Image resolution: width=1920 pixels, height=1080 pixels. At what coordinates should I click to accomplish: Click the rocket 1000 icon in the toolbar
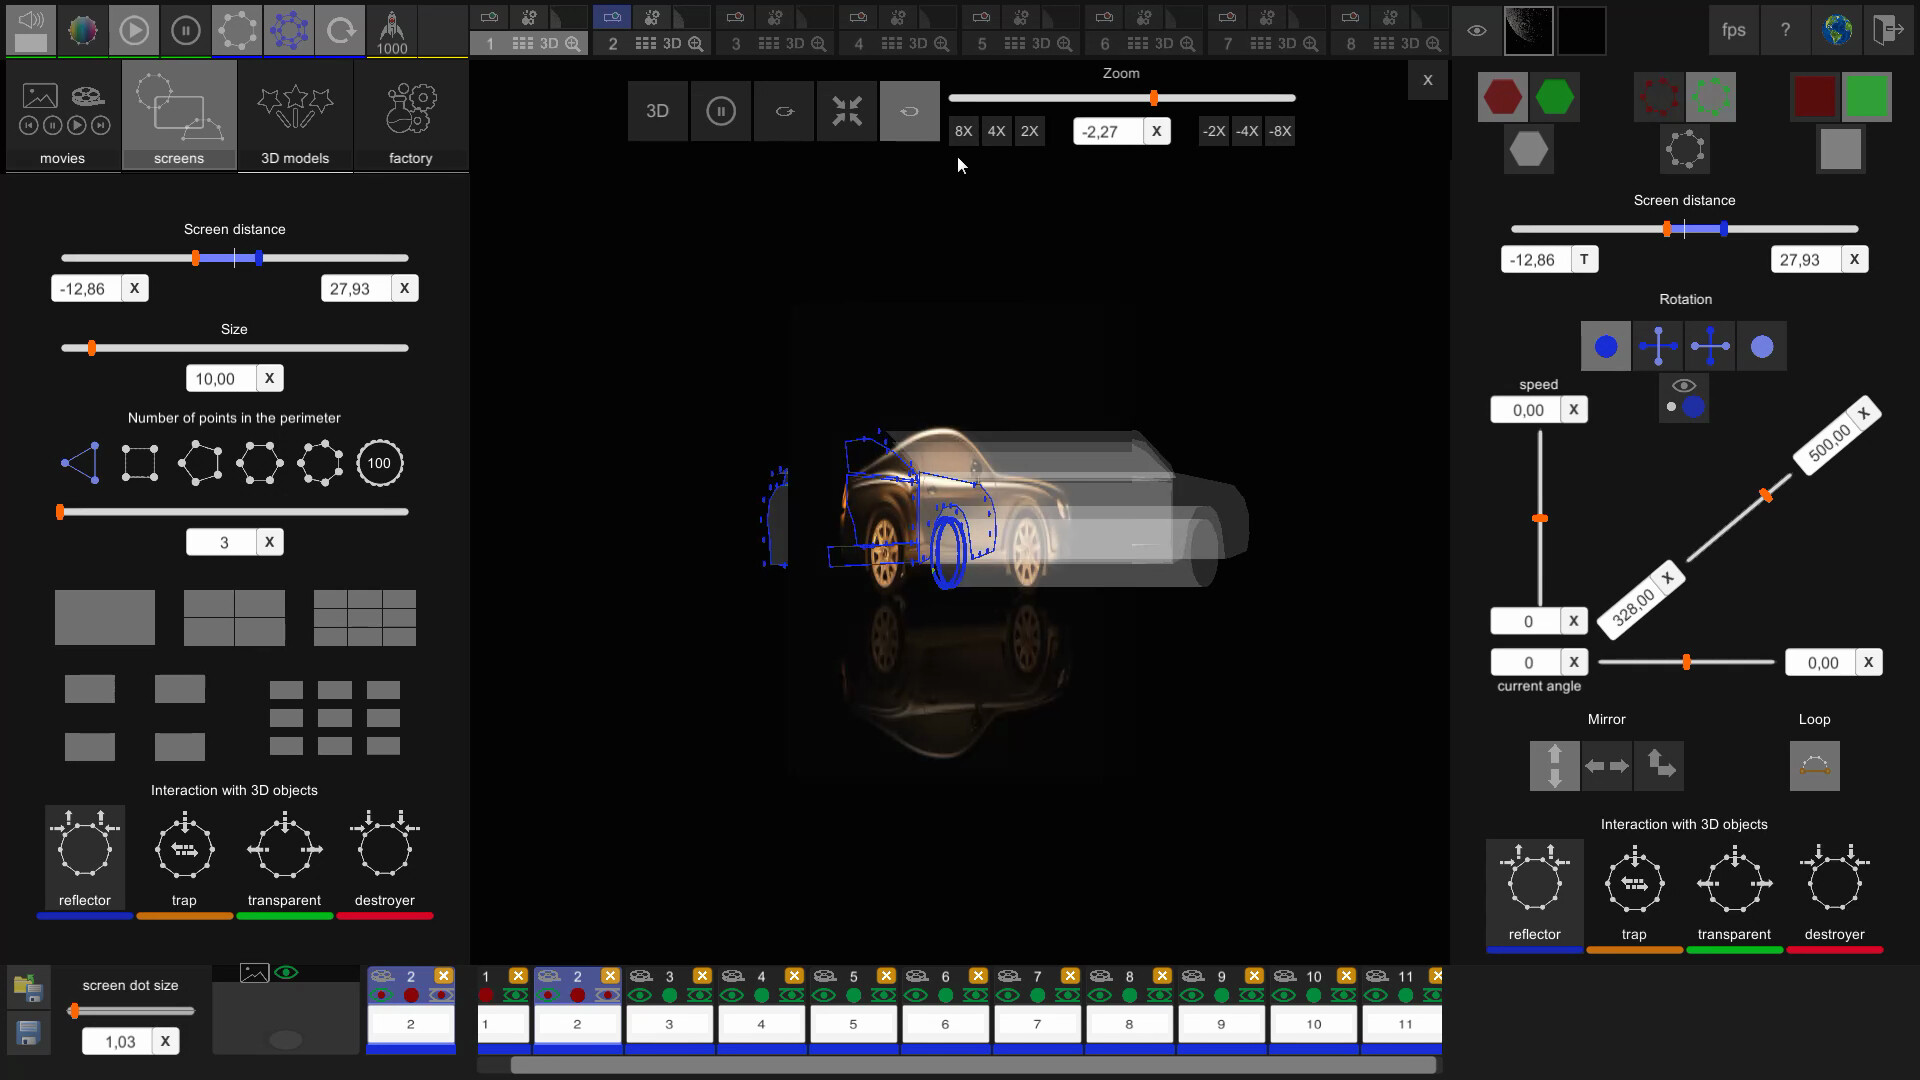coord(391,28)
